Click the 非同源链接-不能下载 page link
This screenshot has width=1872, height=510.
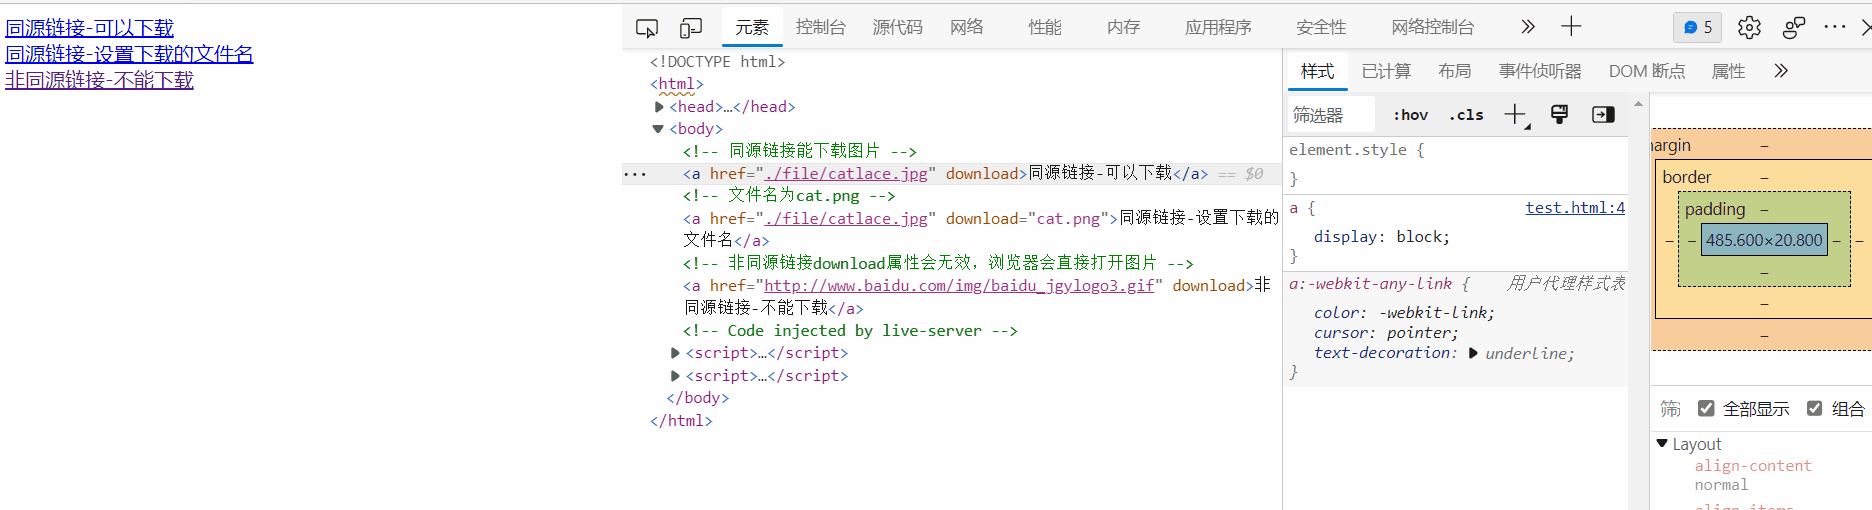point(99,80)
